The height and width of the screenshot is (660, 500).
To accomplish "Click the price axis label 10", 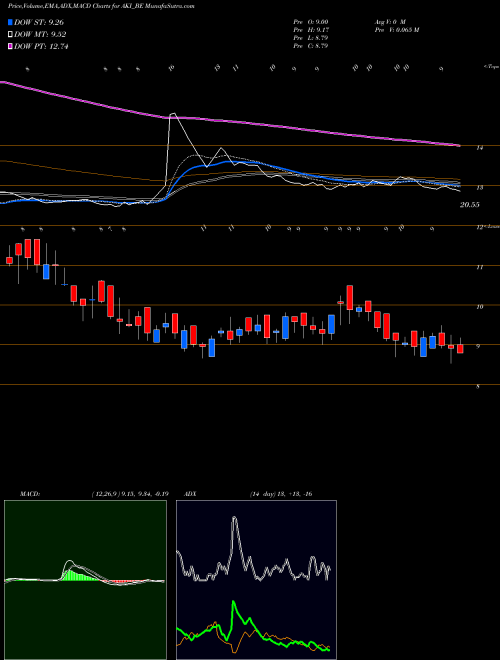I will point(479,307).
